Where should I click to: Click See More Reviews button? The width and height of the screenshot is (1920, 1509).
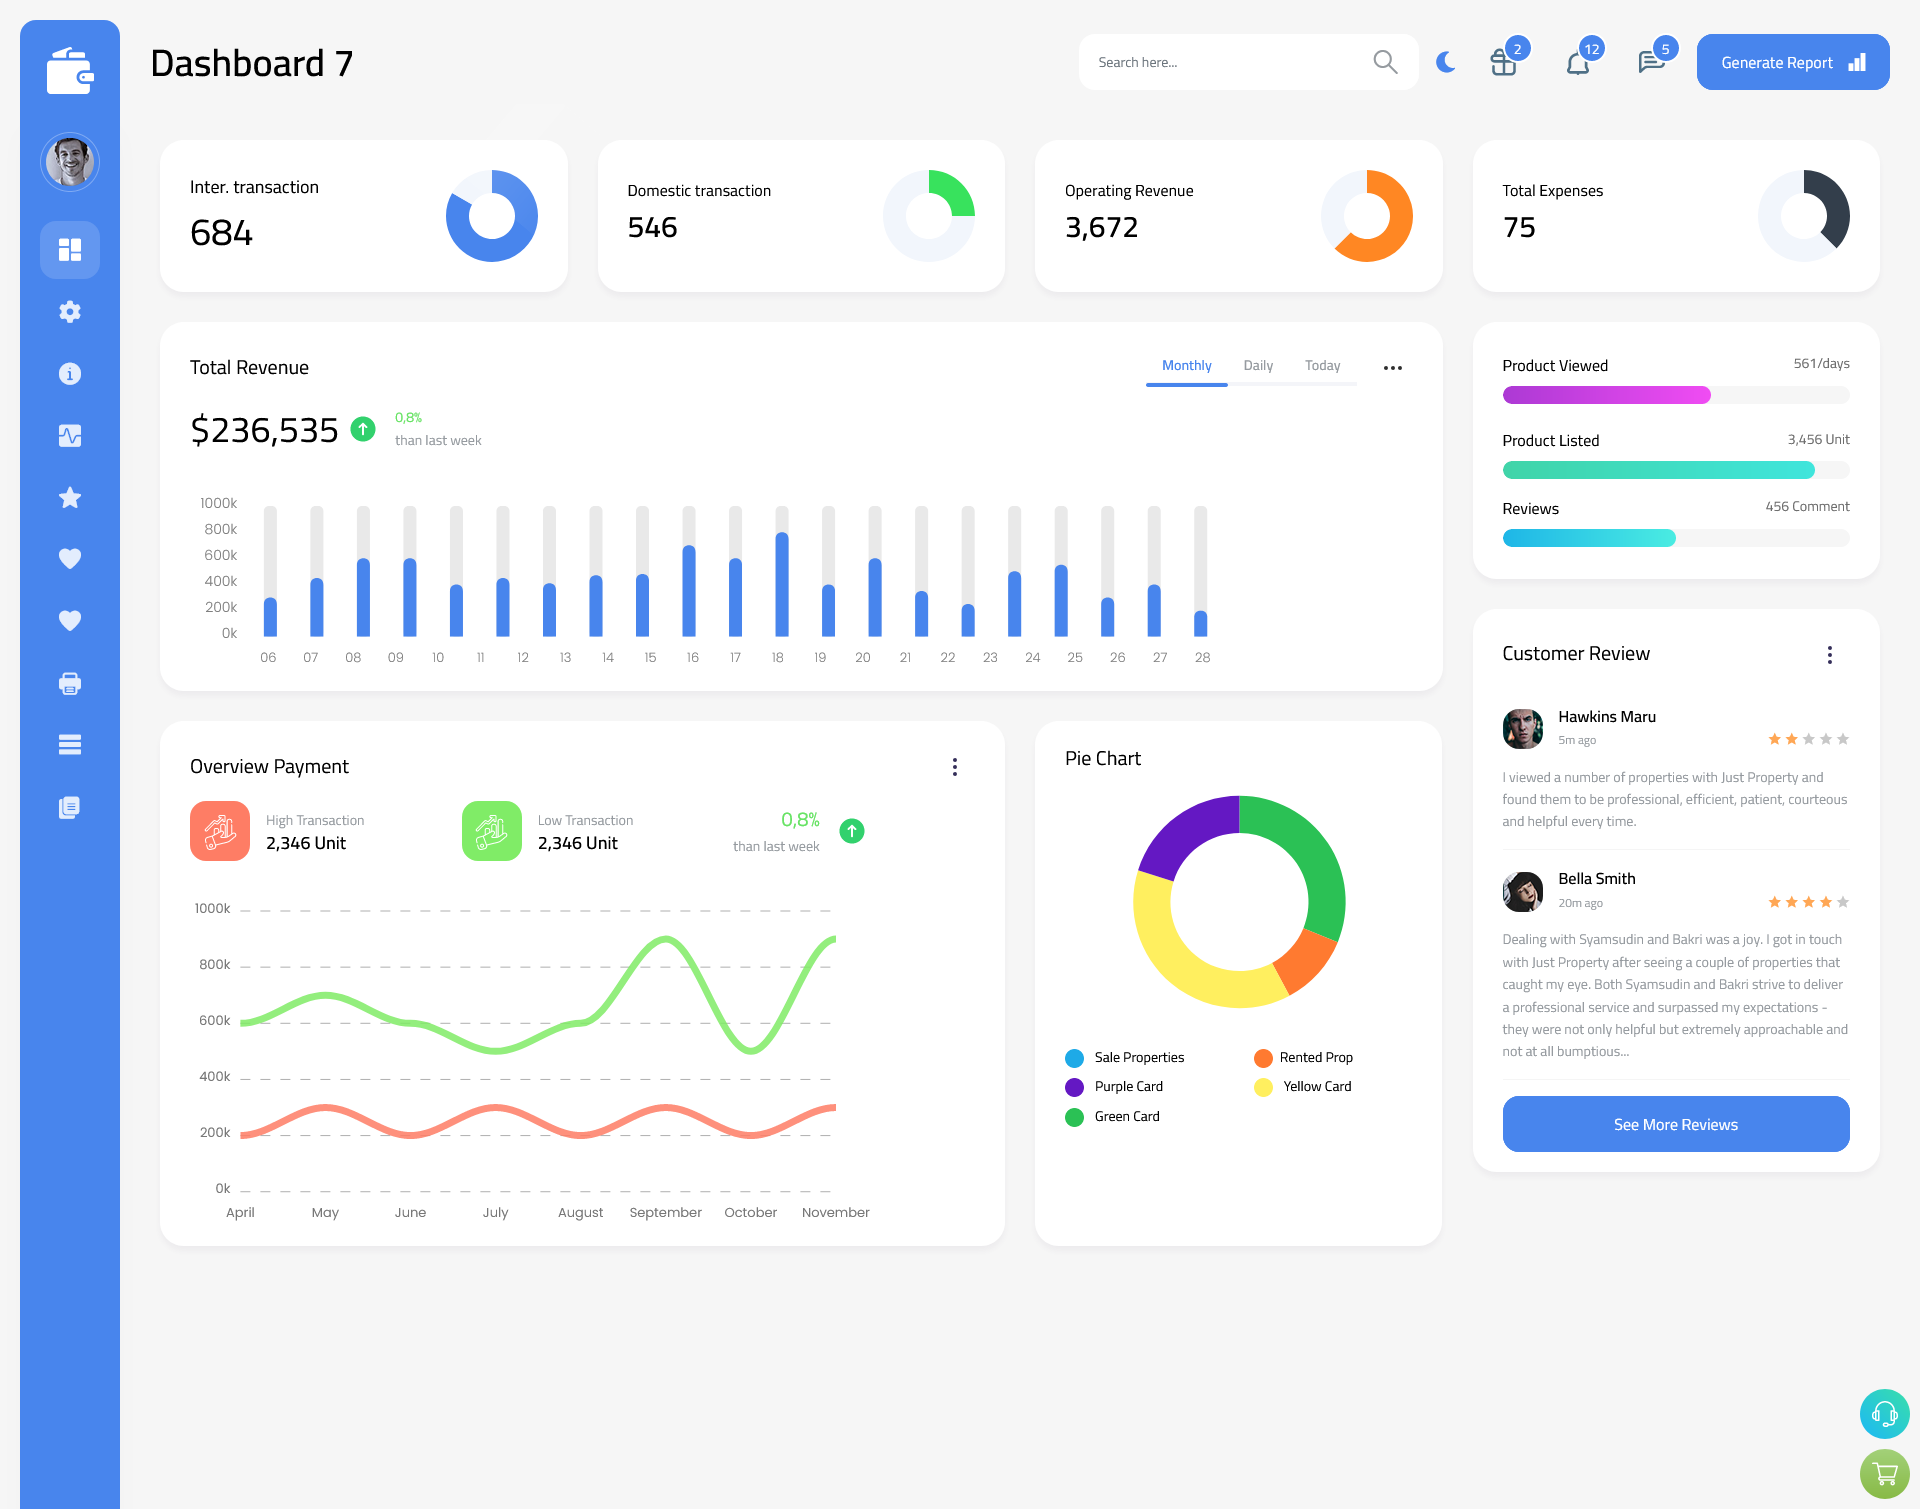[1675, 1122]
